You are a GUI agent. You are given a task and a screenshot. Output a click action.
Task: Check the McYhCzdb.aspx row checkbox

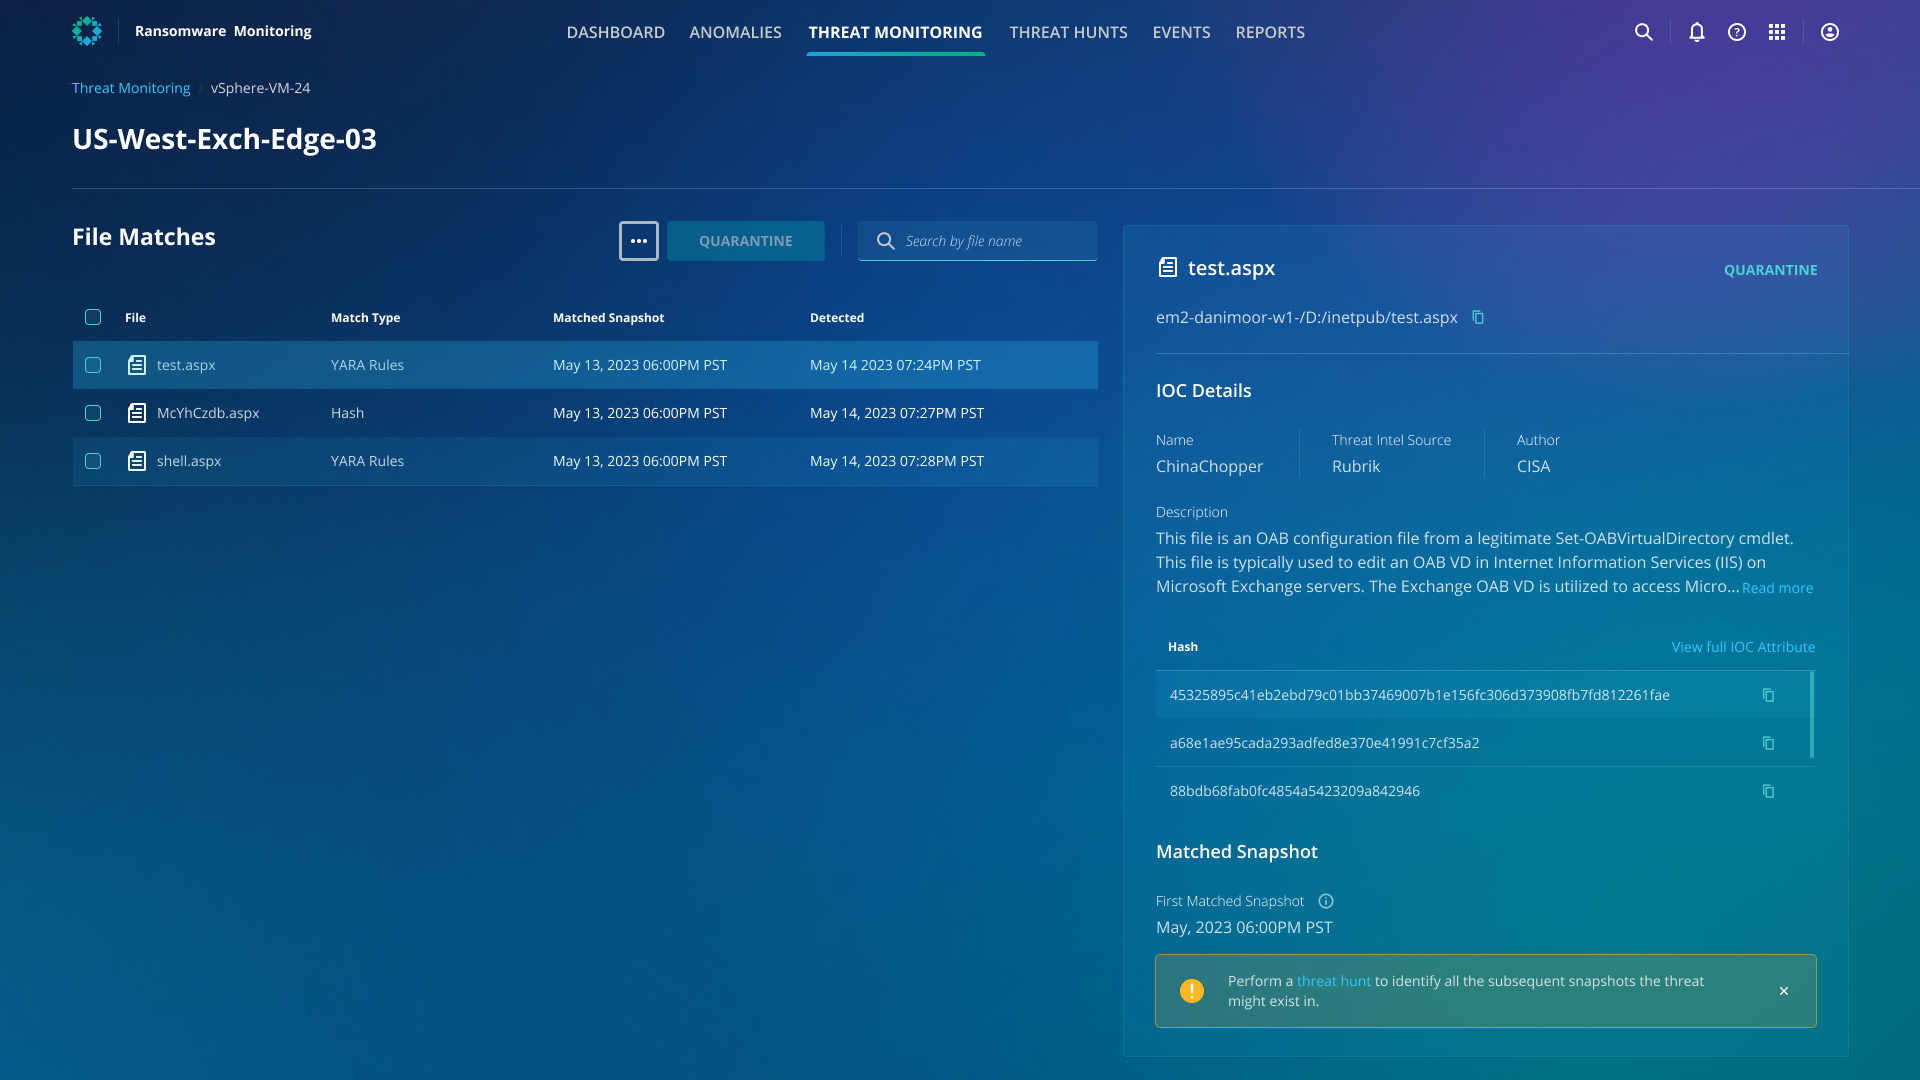coord(93,413)
